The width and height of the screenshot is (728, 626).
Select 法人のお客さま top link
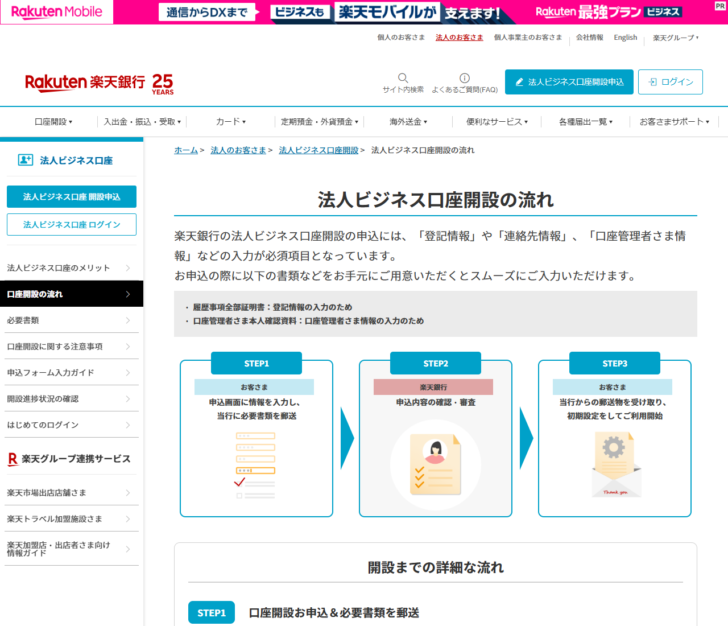[x=459, y=37]
